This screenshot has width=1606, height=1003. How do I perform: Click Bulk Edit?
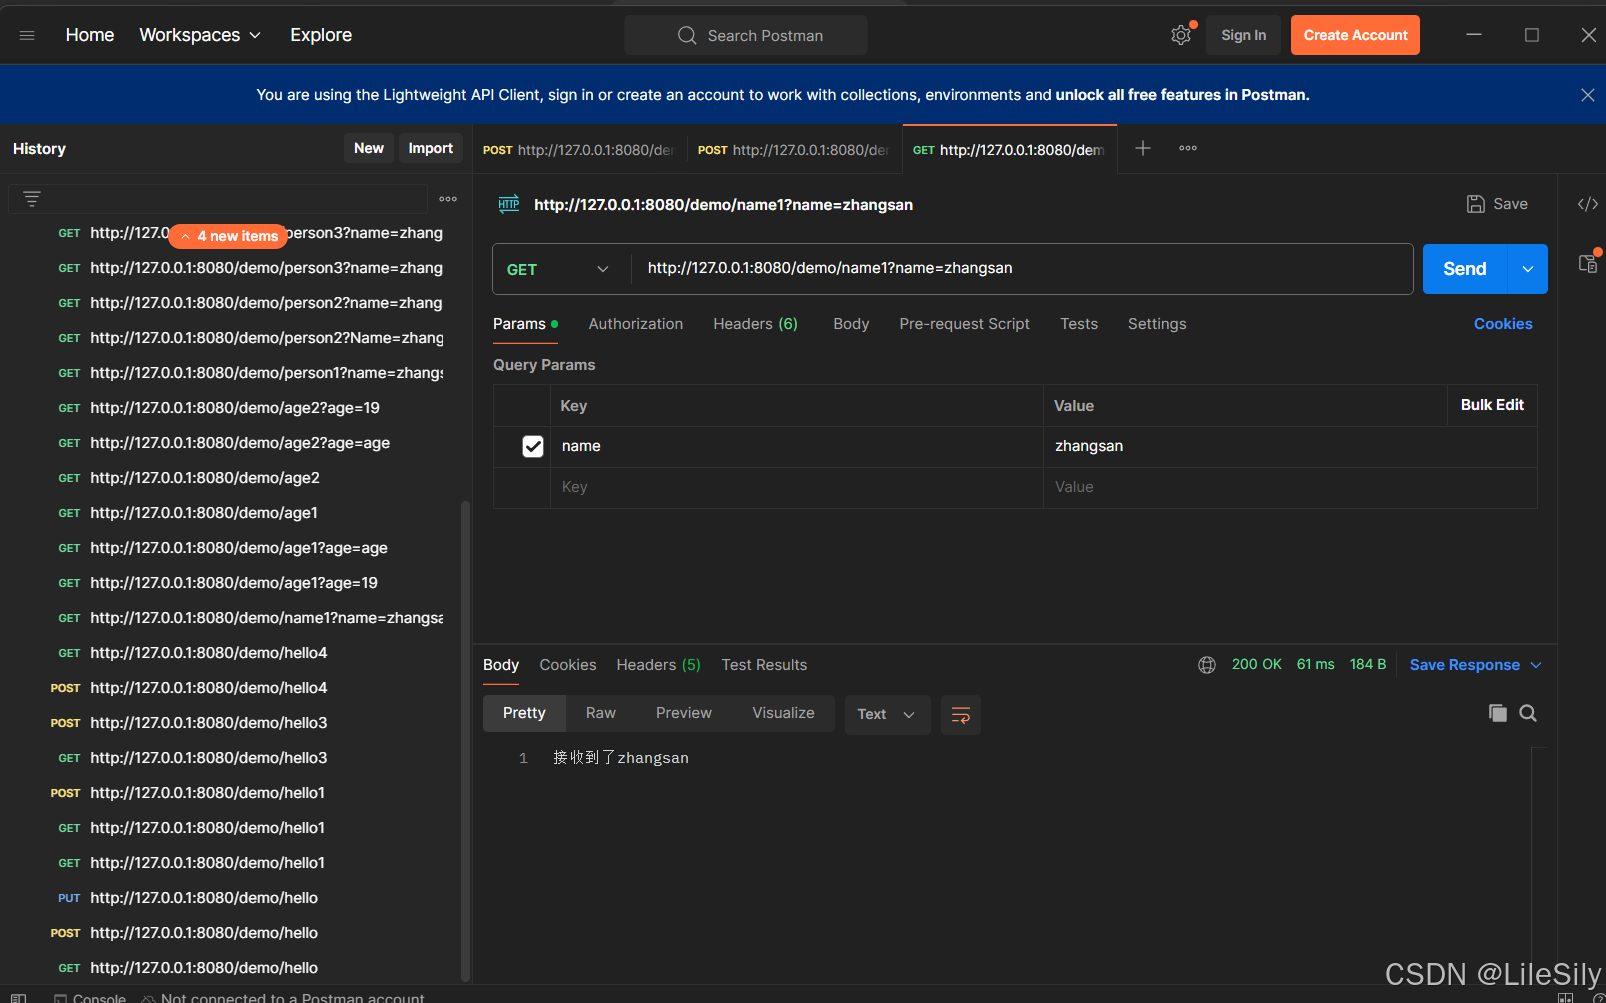point(1492,405)
